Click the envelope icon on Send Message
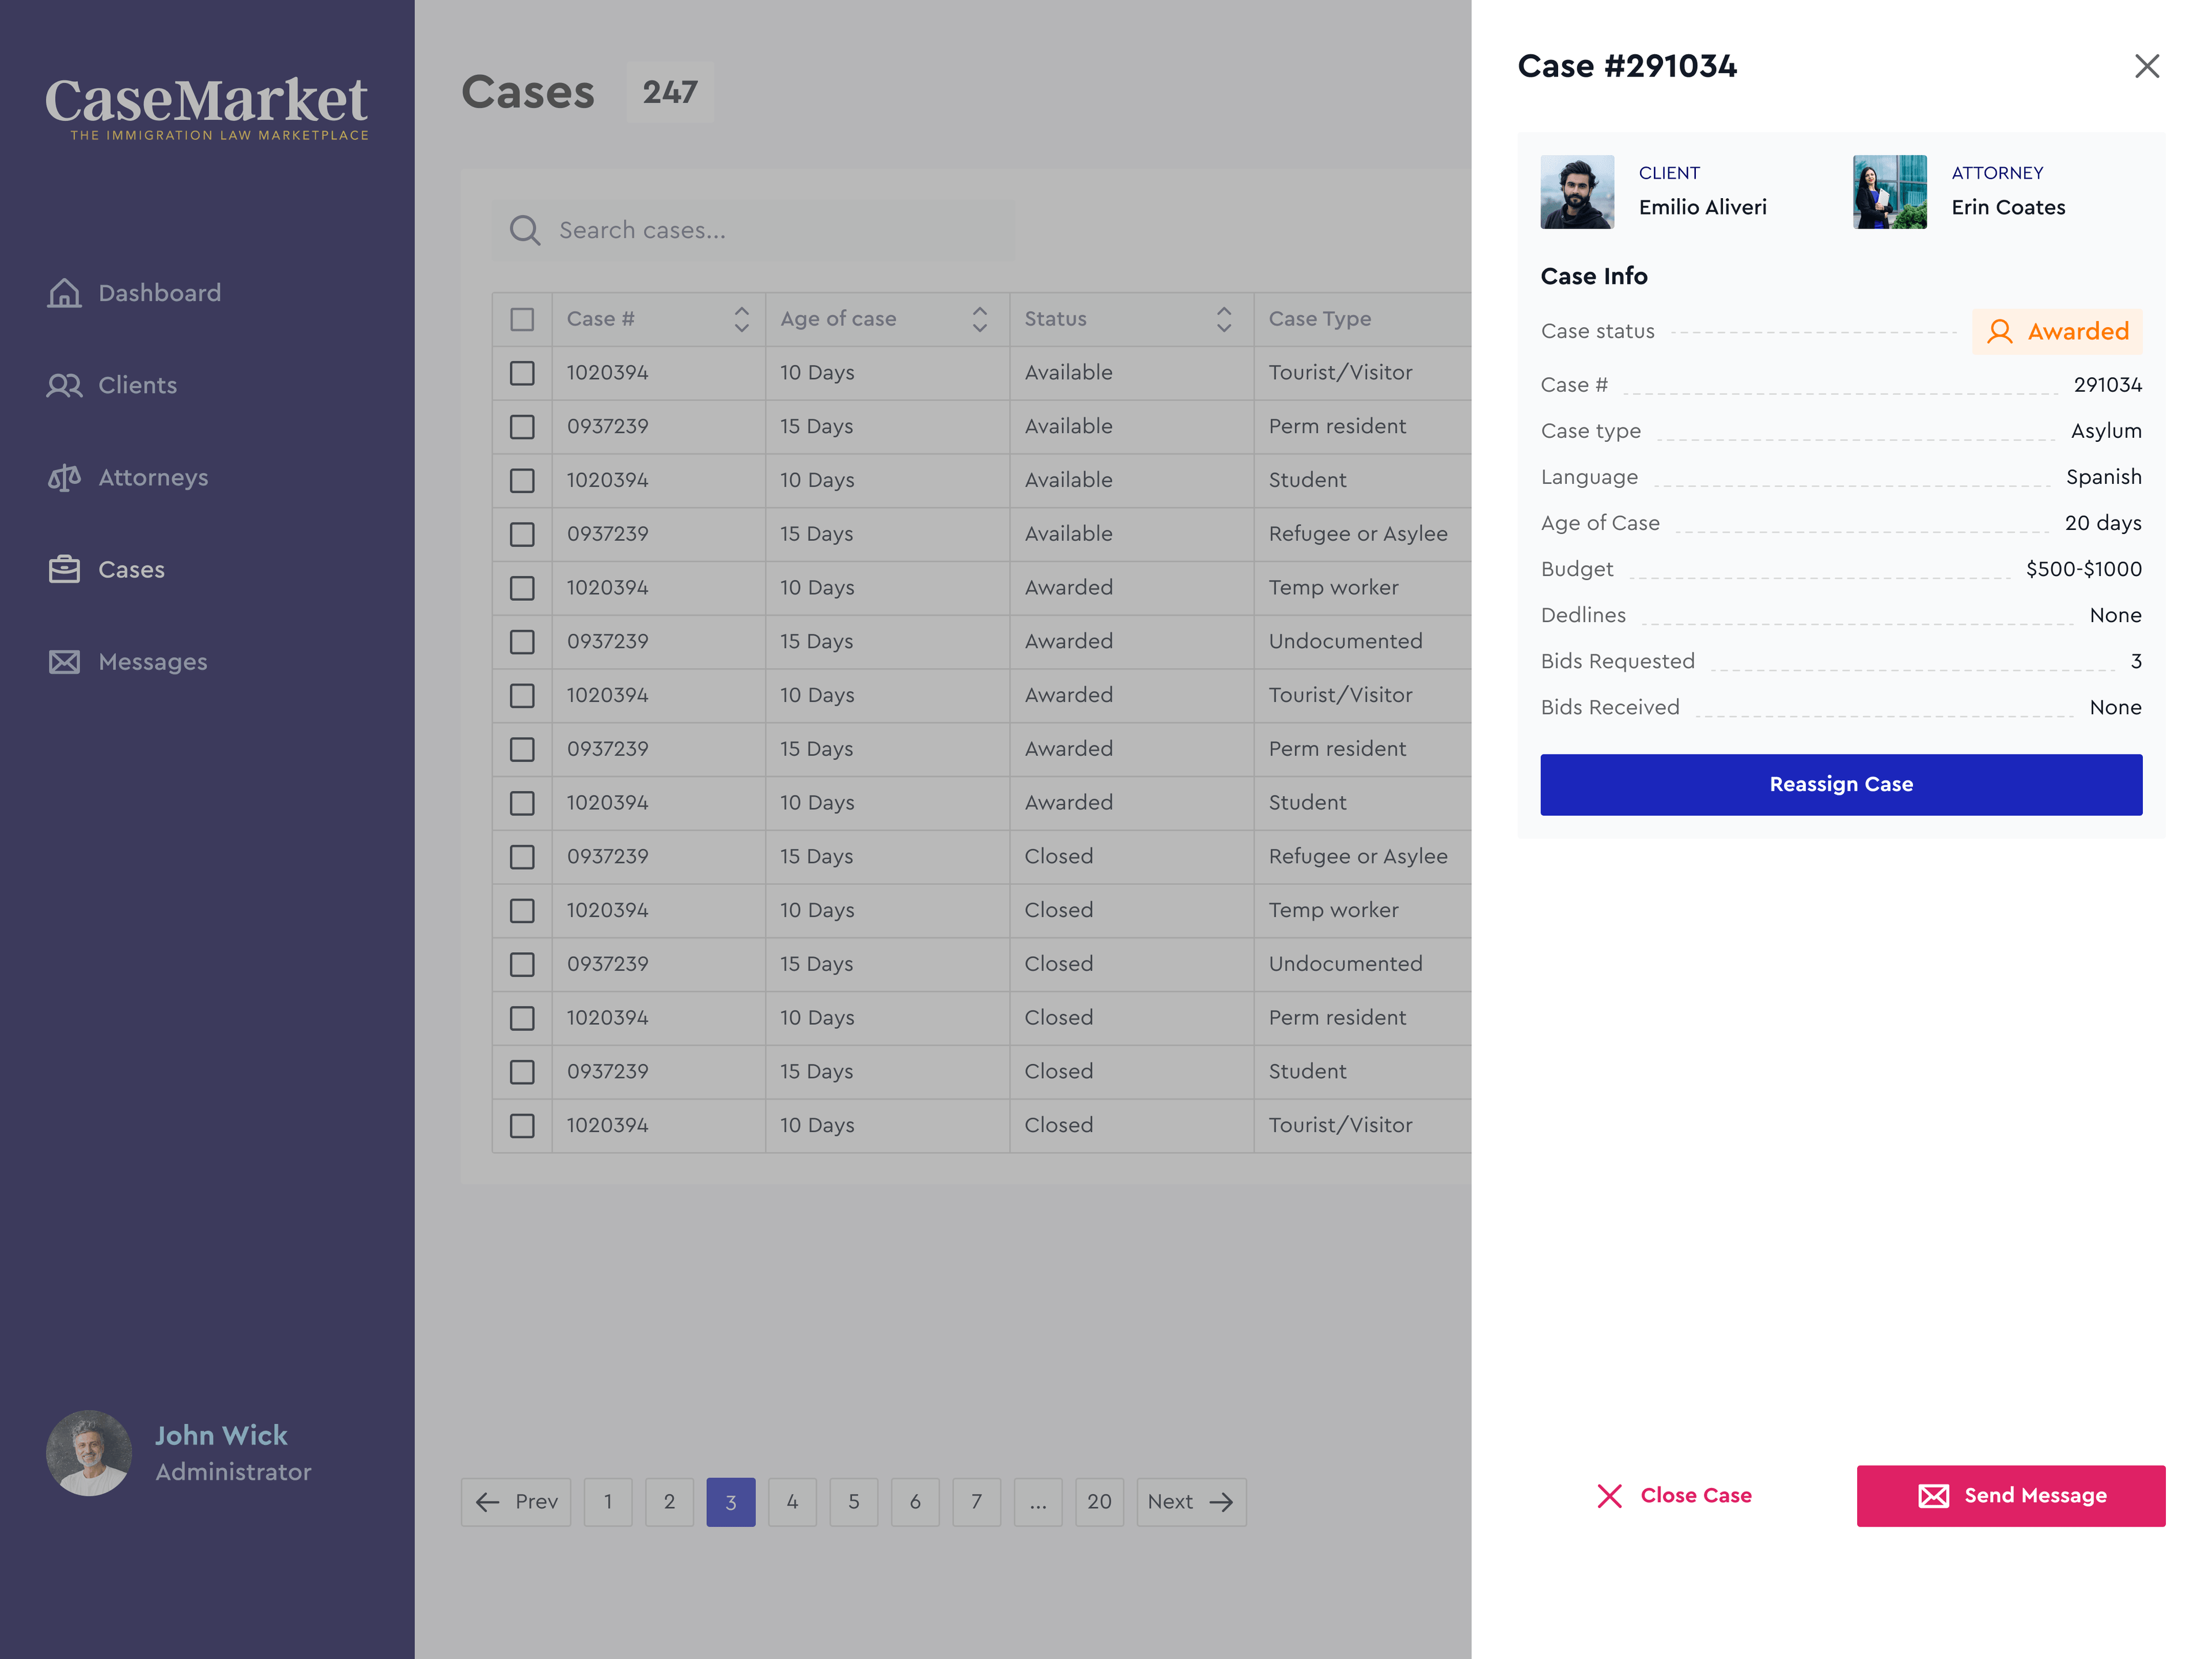 pos(1933,1495)
